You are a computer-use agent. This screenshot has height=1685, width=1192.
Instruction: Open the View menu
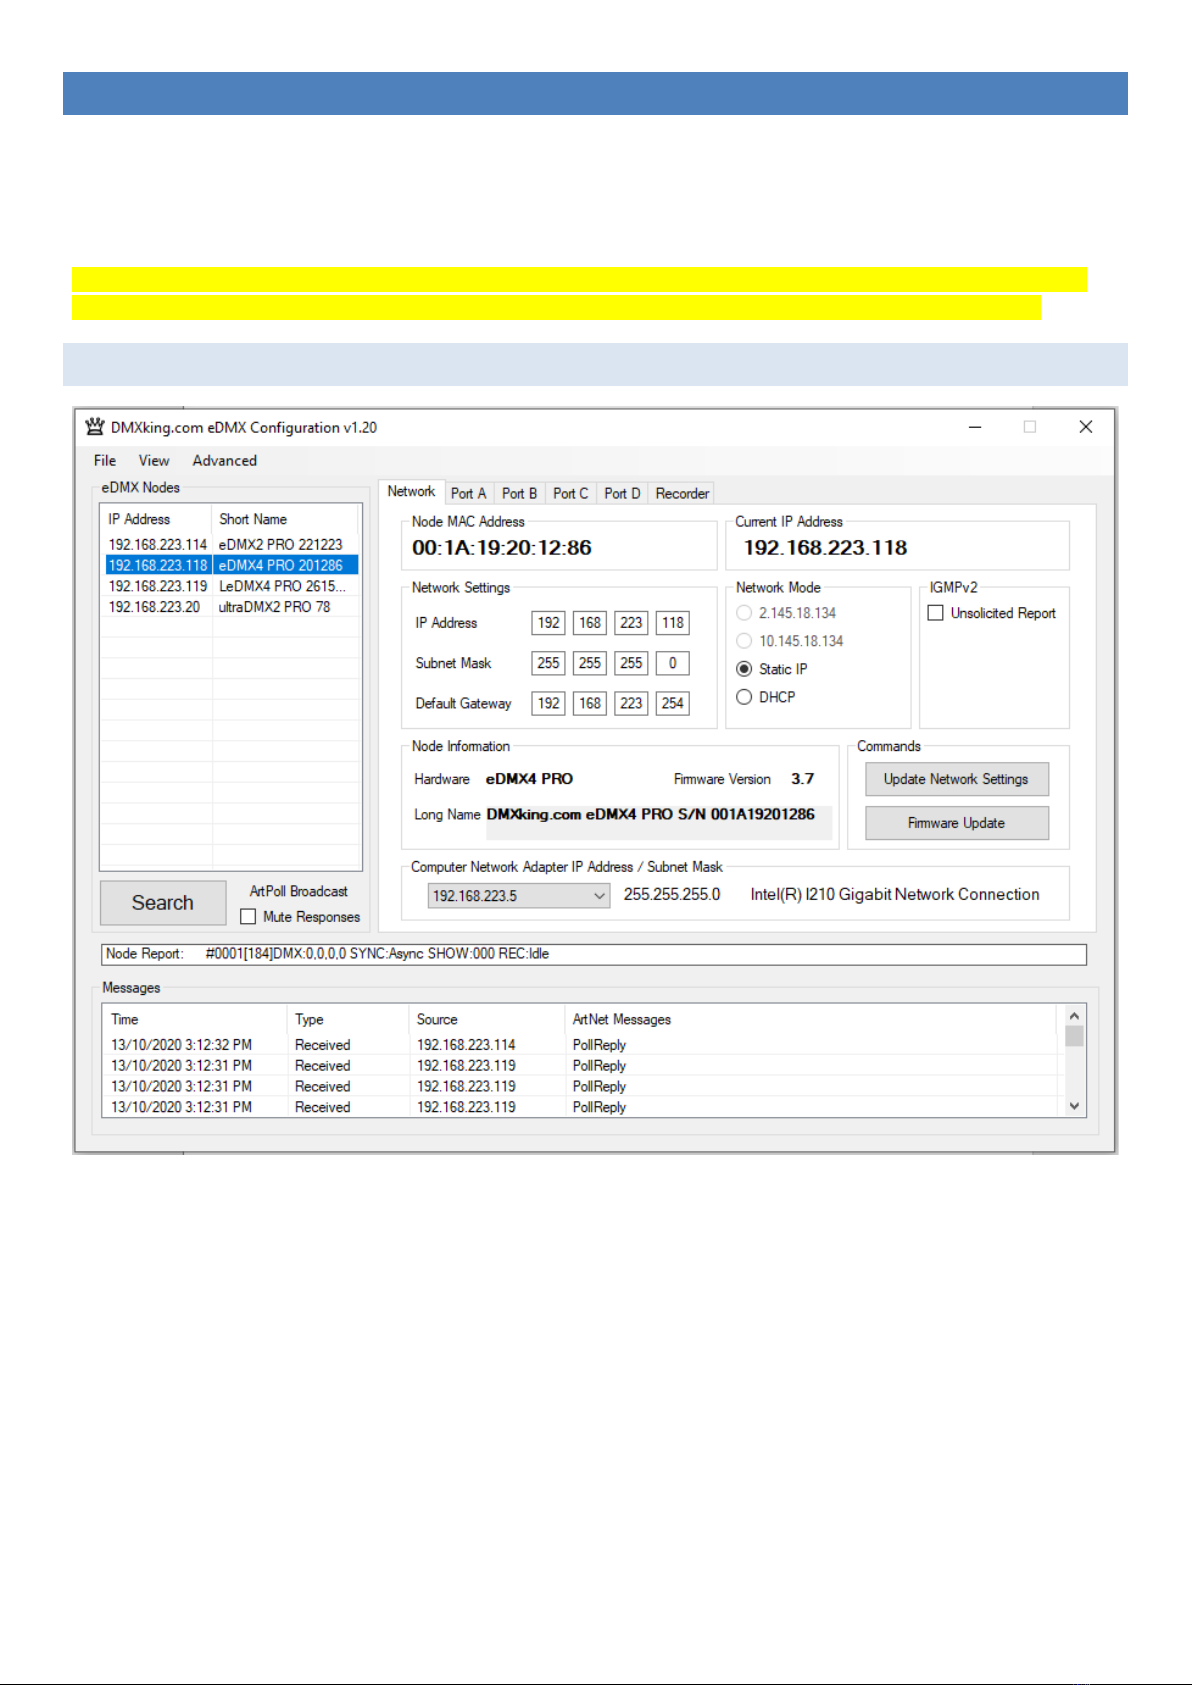(x=154, y=460)
